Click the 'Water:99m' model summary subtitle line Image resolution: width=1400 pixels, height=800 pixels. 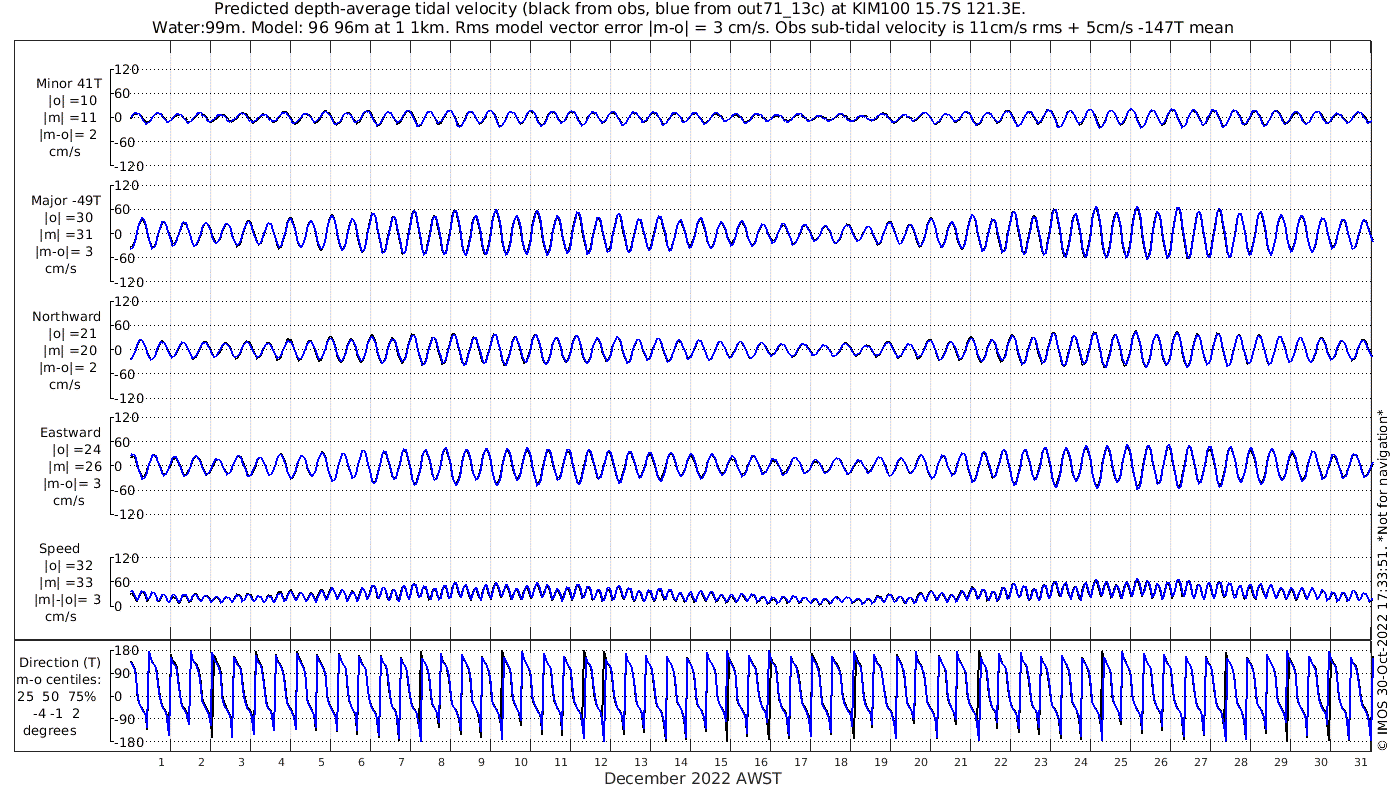[692, 27]
